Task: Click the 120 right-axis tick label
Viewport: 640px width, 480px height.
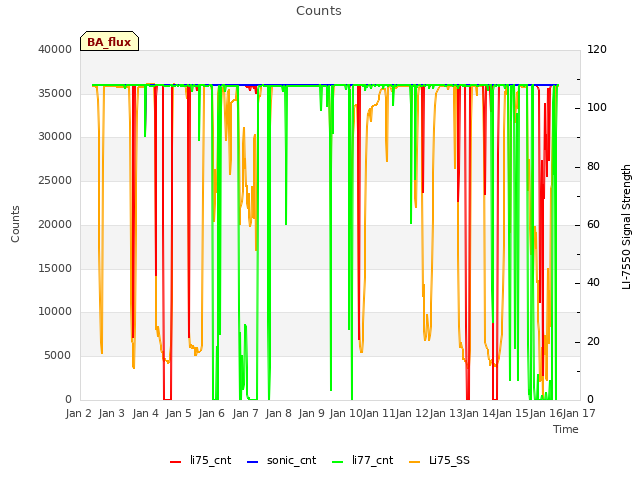Action: coord(597,49)
